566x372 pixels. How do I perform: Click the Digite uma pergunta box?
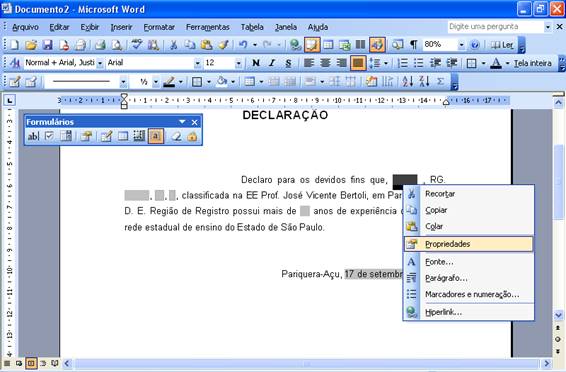click(496, 27)
